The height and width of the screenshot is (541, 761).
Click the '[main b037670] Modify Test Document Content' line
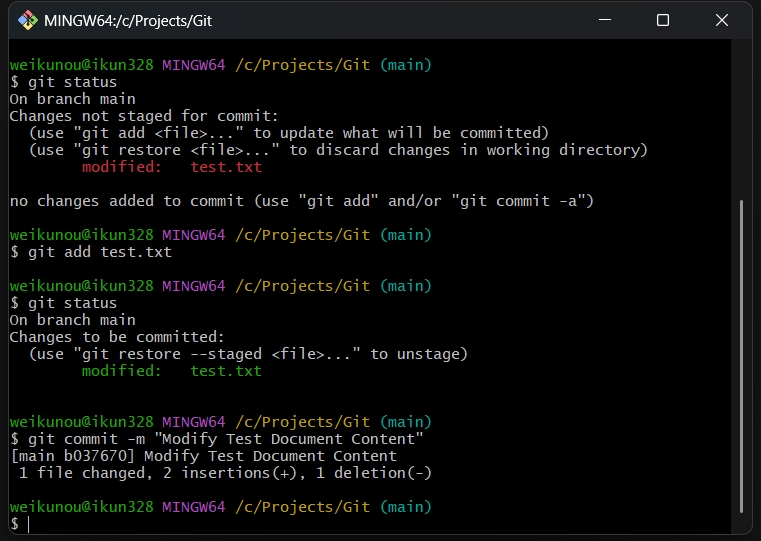[203, 456]
